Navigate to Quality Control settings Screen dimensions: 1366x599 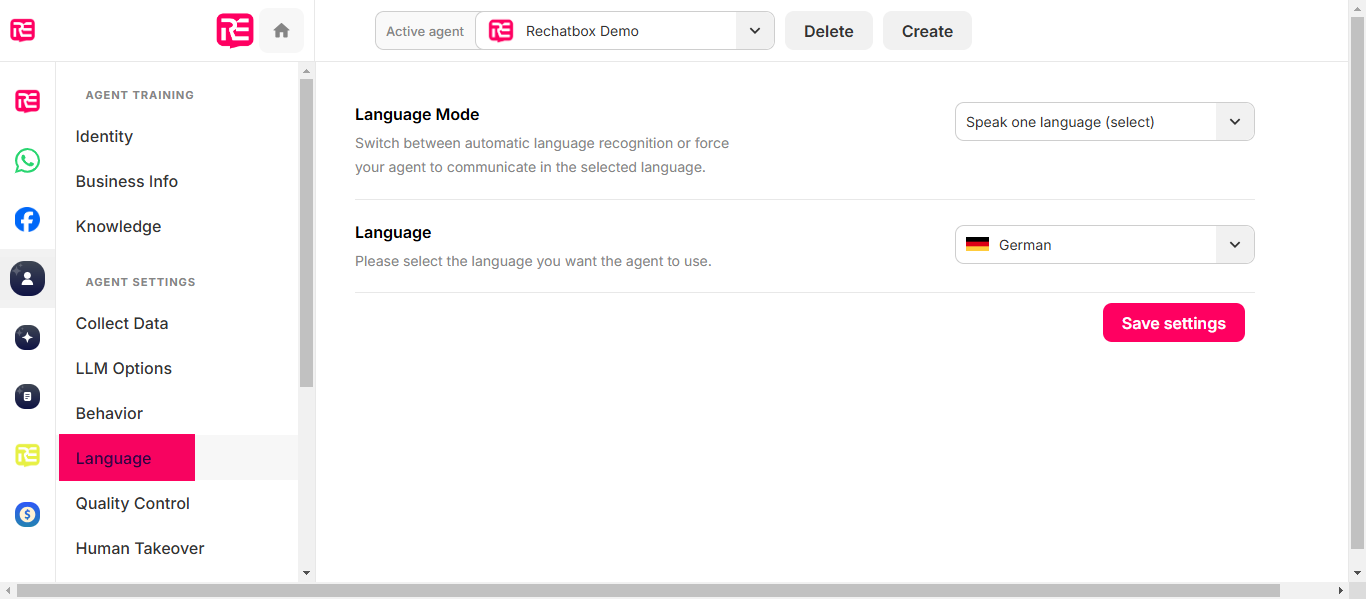pos(133,503)
